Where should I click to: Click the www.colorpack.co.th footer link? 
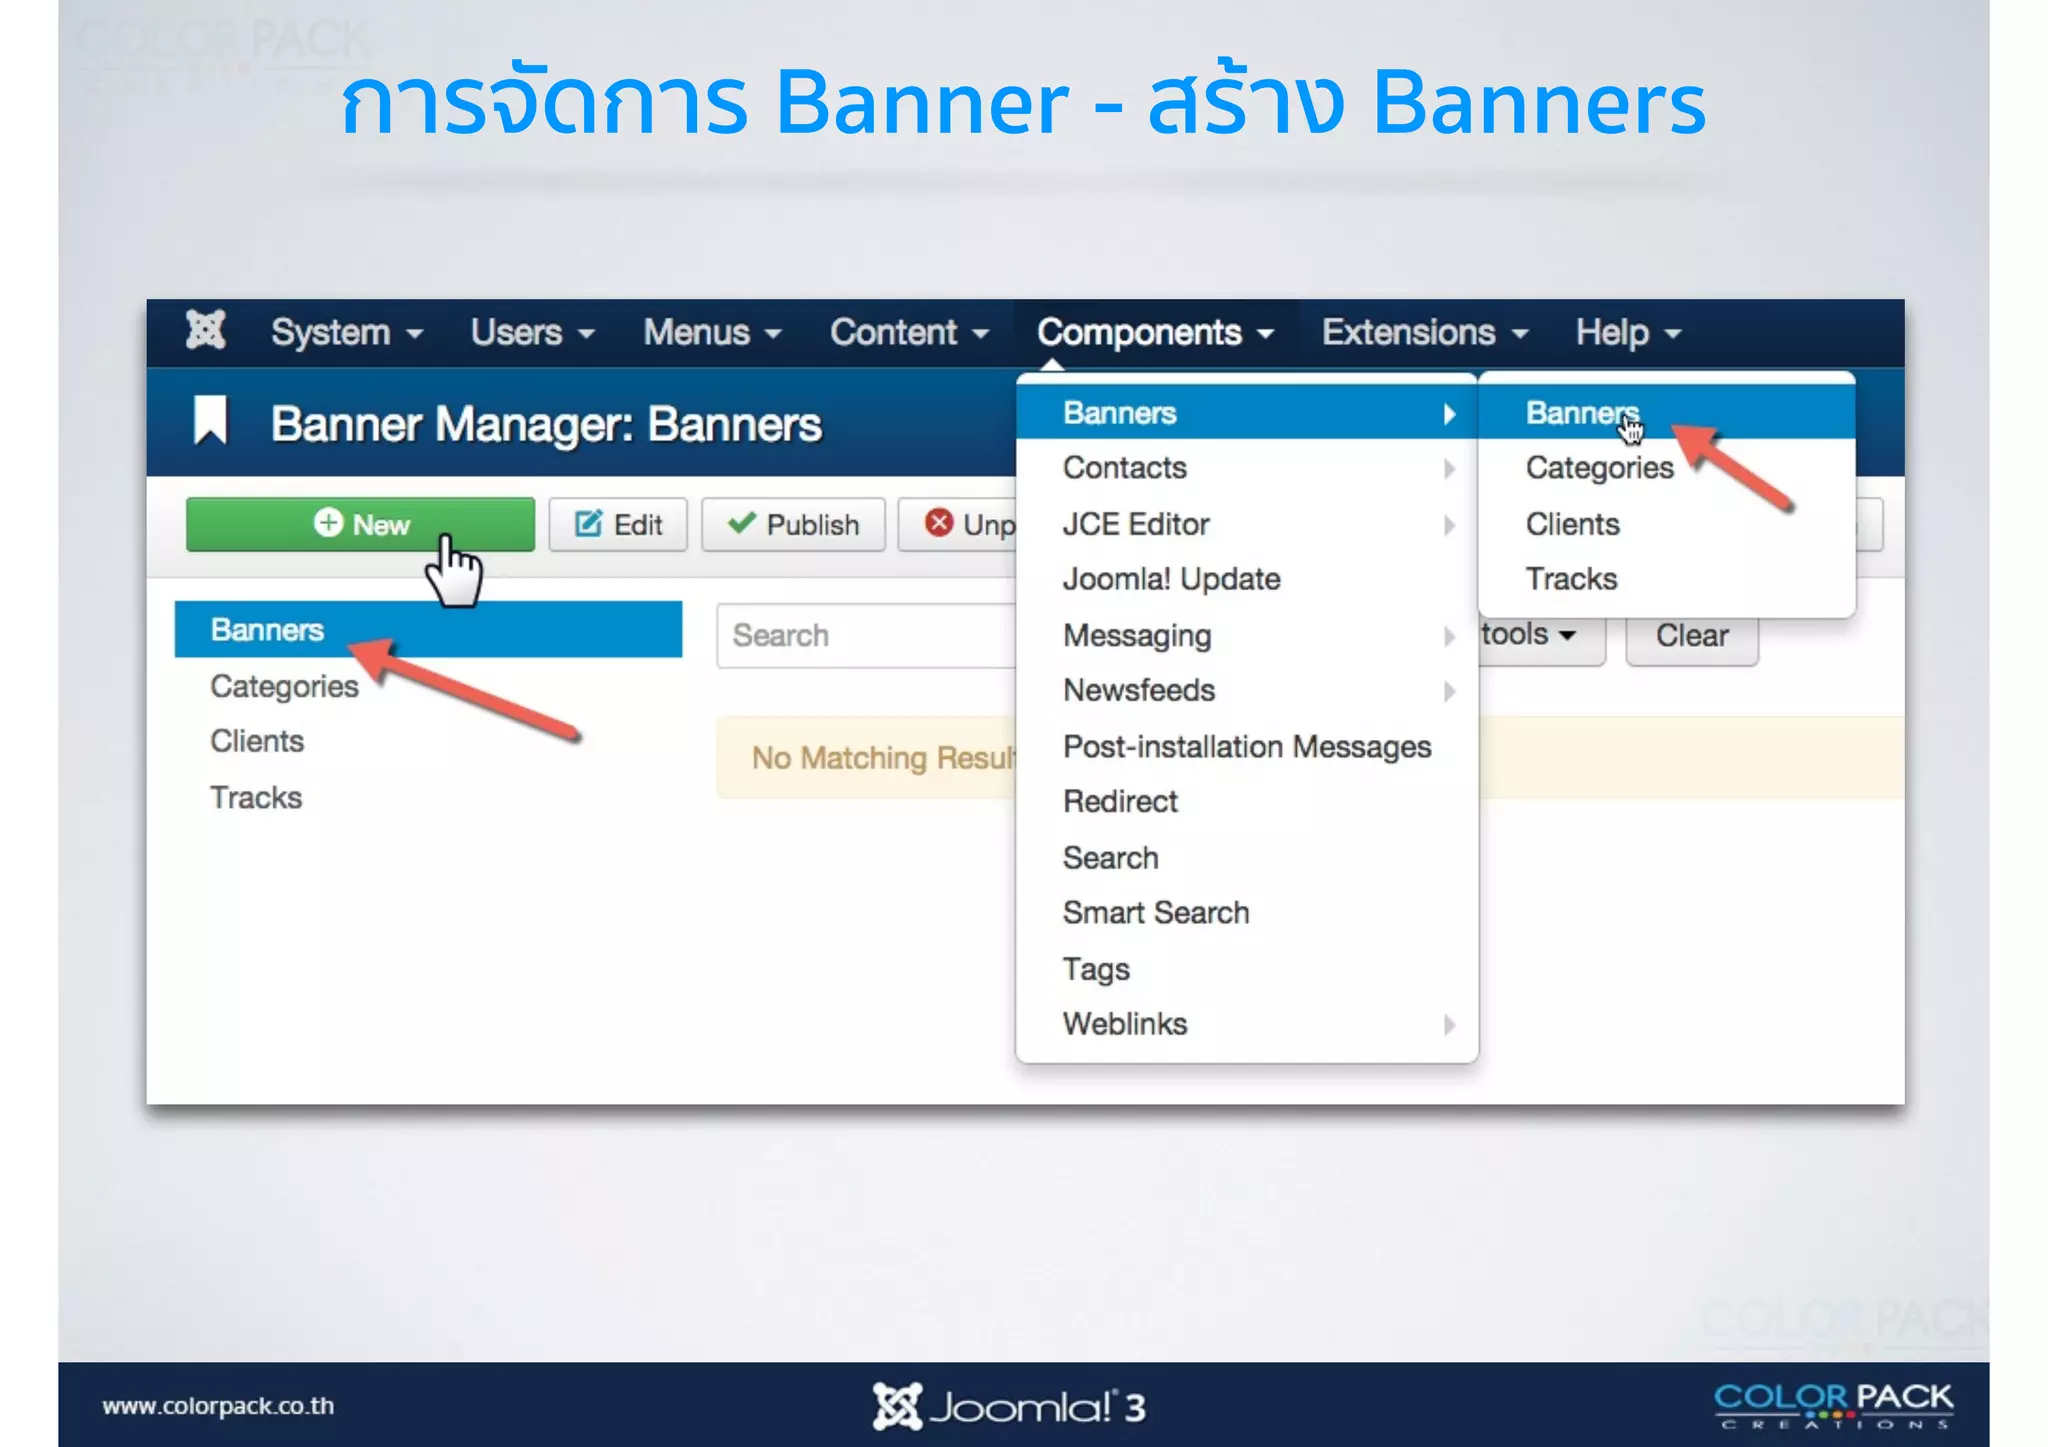(218, 1405)
